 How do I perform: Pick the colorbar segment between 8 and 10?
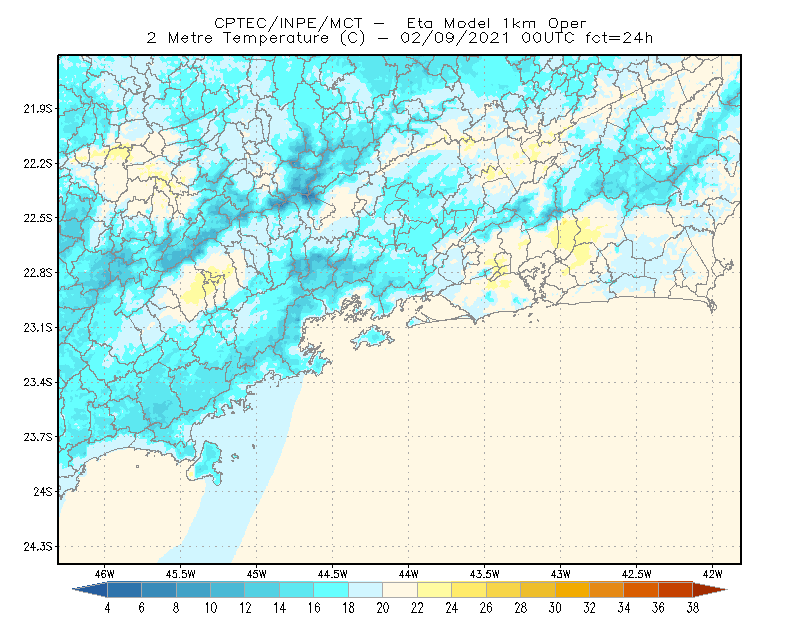click(x=193, y=590)
